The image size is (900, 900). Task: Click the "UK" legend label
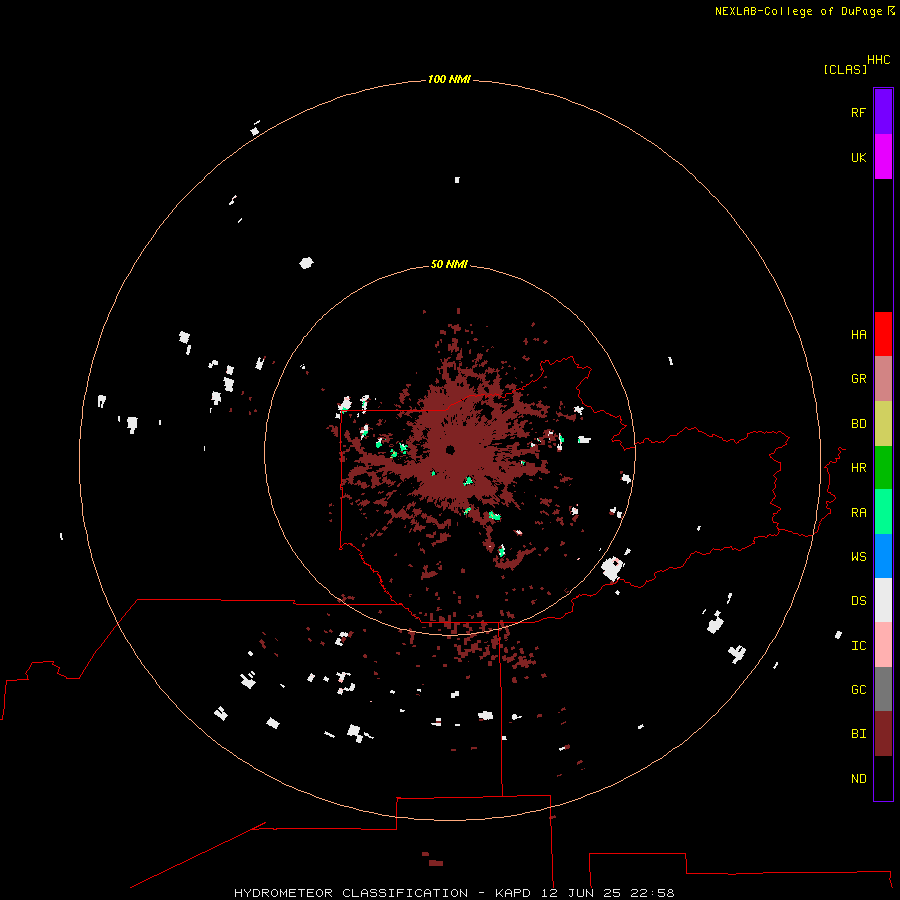(858, 157)
